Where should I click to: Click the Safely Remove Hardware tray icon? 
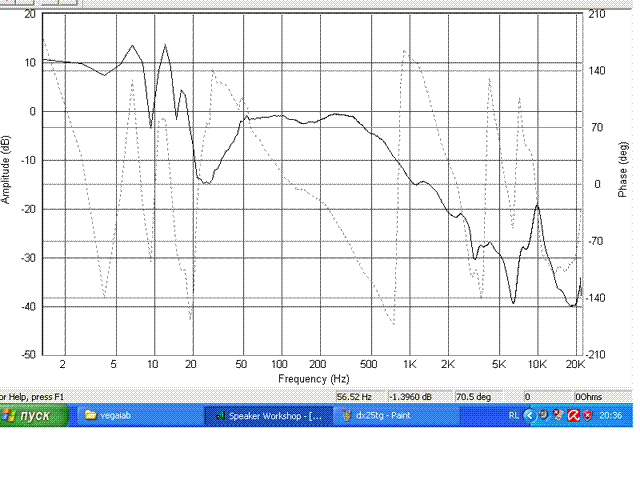(x=558, y=416)
